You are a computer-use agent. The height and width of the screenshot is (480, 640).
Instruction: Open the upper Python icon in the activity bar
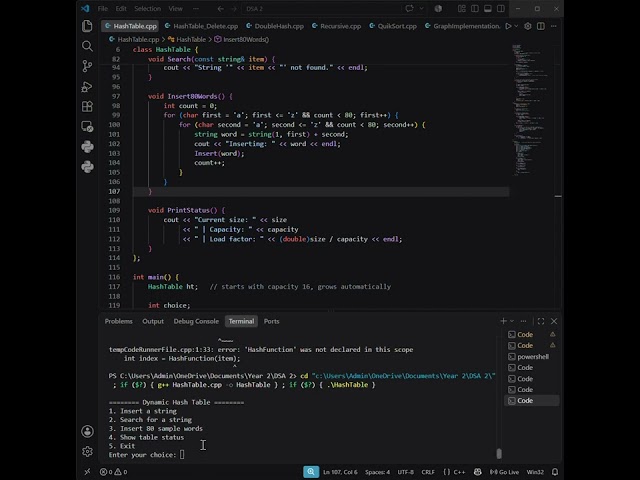87,147
